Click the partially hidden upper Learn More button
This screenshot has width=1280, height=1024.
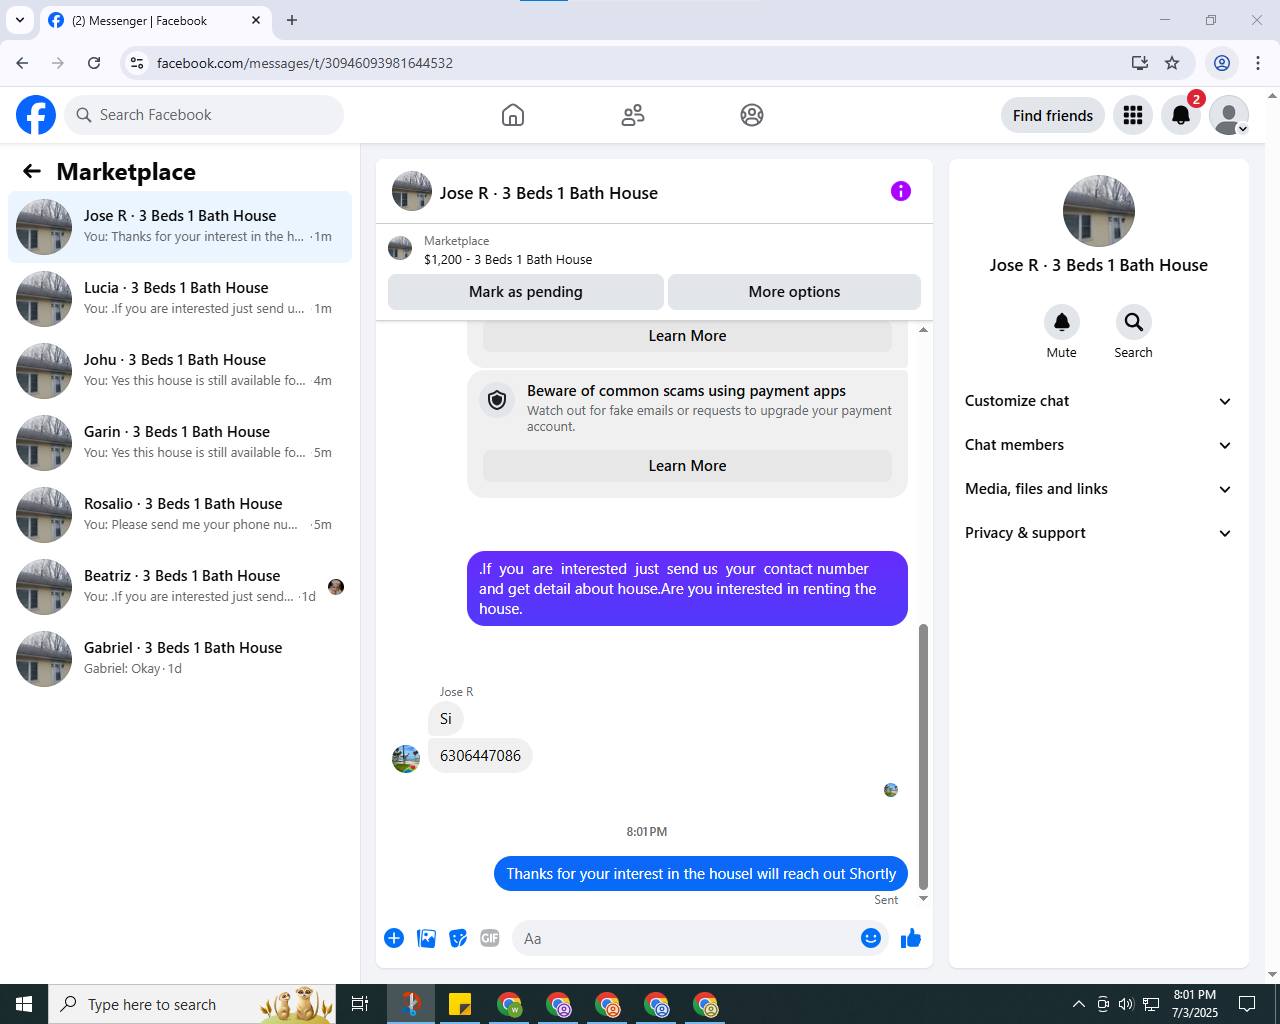click(687, 336)
